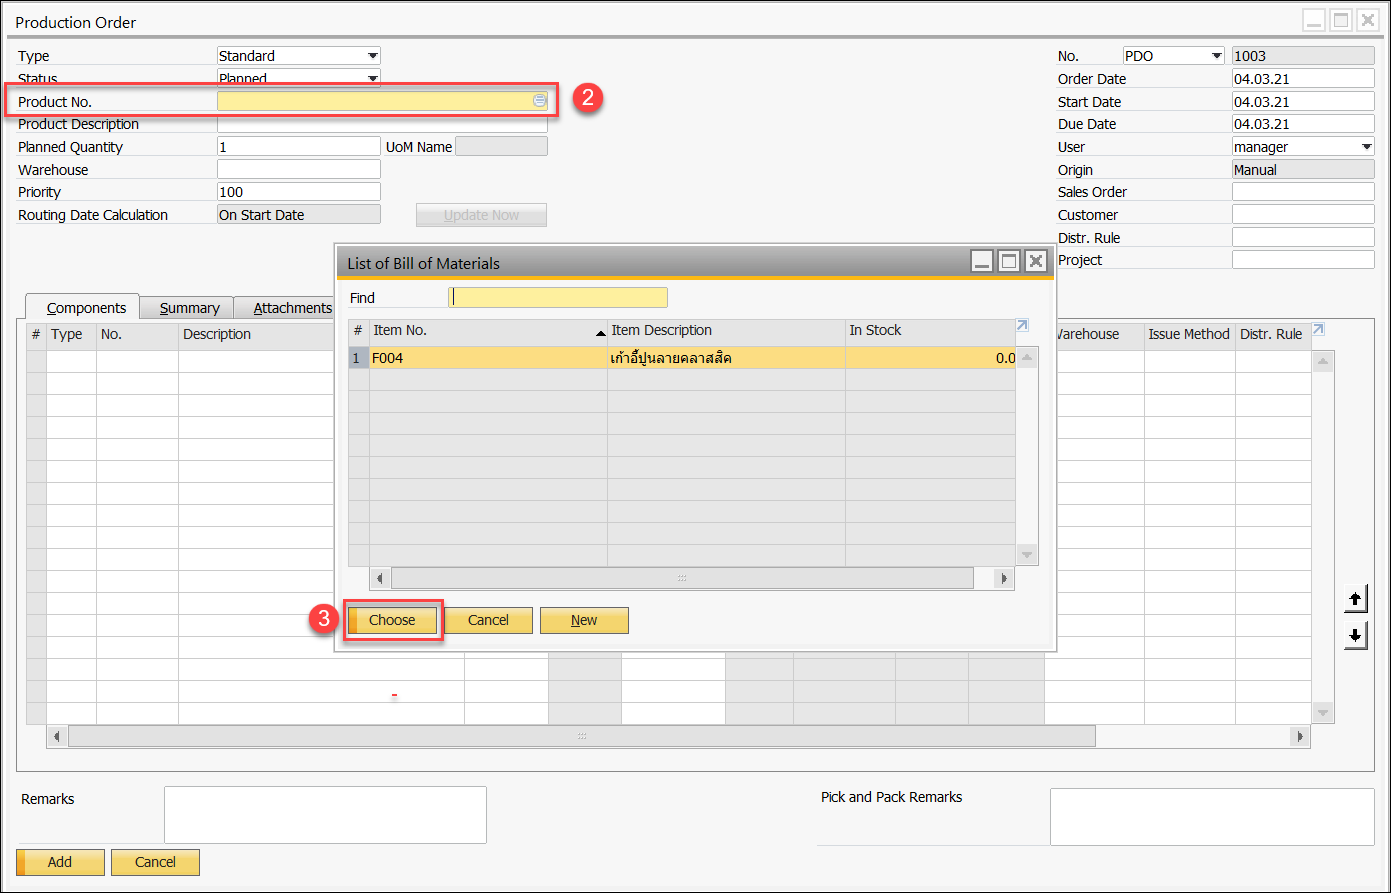Screen dimensions: 1391x893
Task: Click the Routing Date Calculation field
Action: 298,215
